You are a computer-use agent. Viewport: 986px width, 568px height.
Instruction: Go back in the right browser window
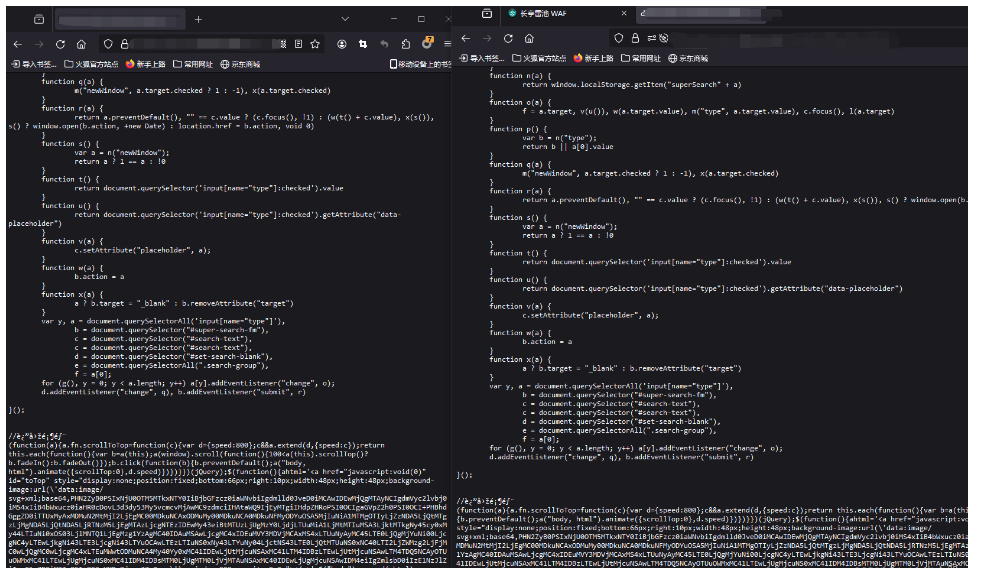point(465,38)
